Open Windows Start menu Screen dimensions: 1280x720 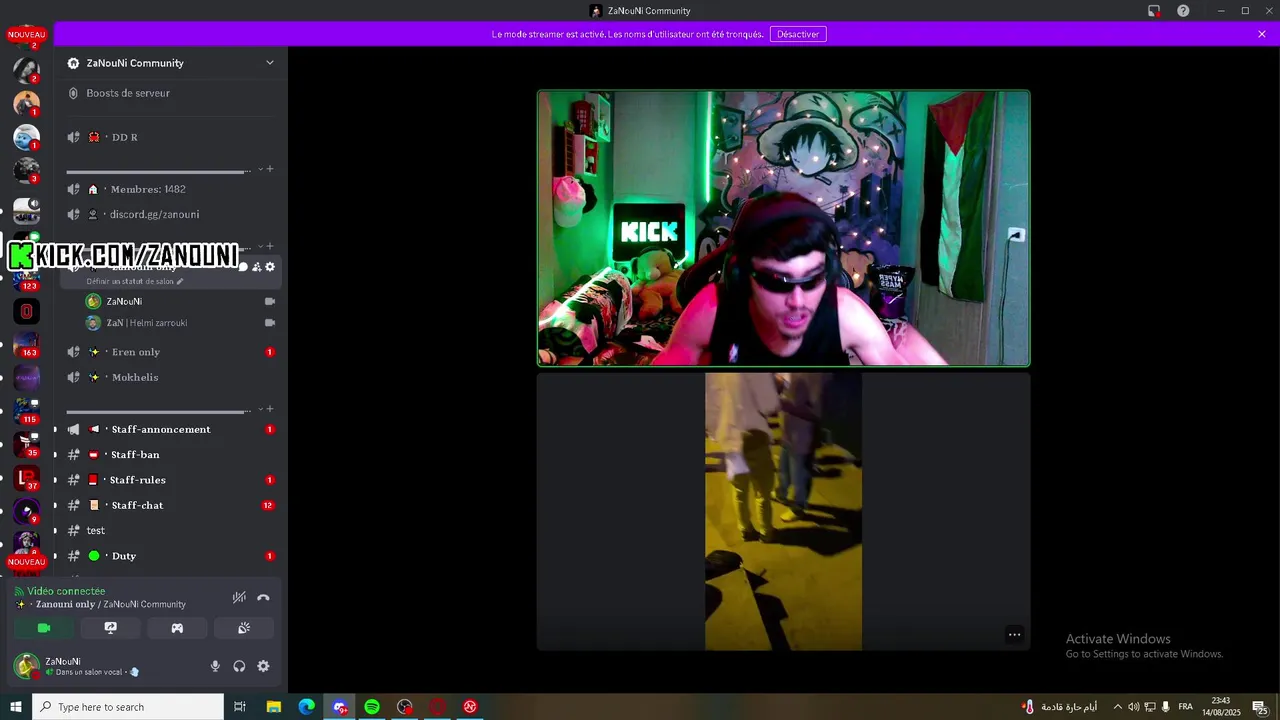tap(16, 707)
